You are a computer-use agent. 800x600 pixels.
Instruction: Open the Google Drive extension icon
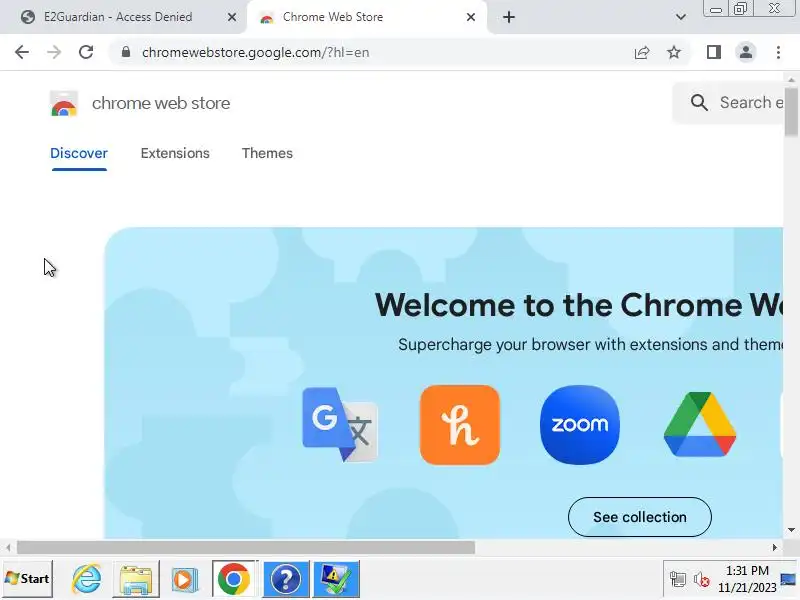[700, 424]
